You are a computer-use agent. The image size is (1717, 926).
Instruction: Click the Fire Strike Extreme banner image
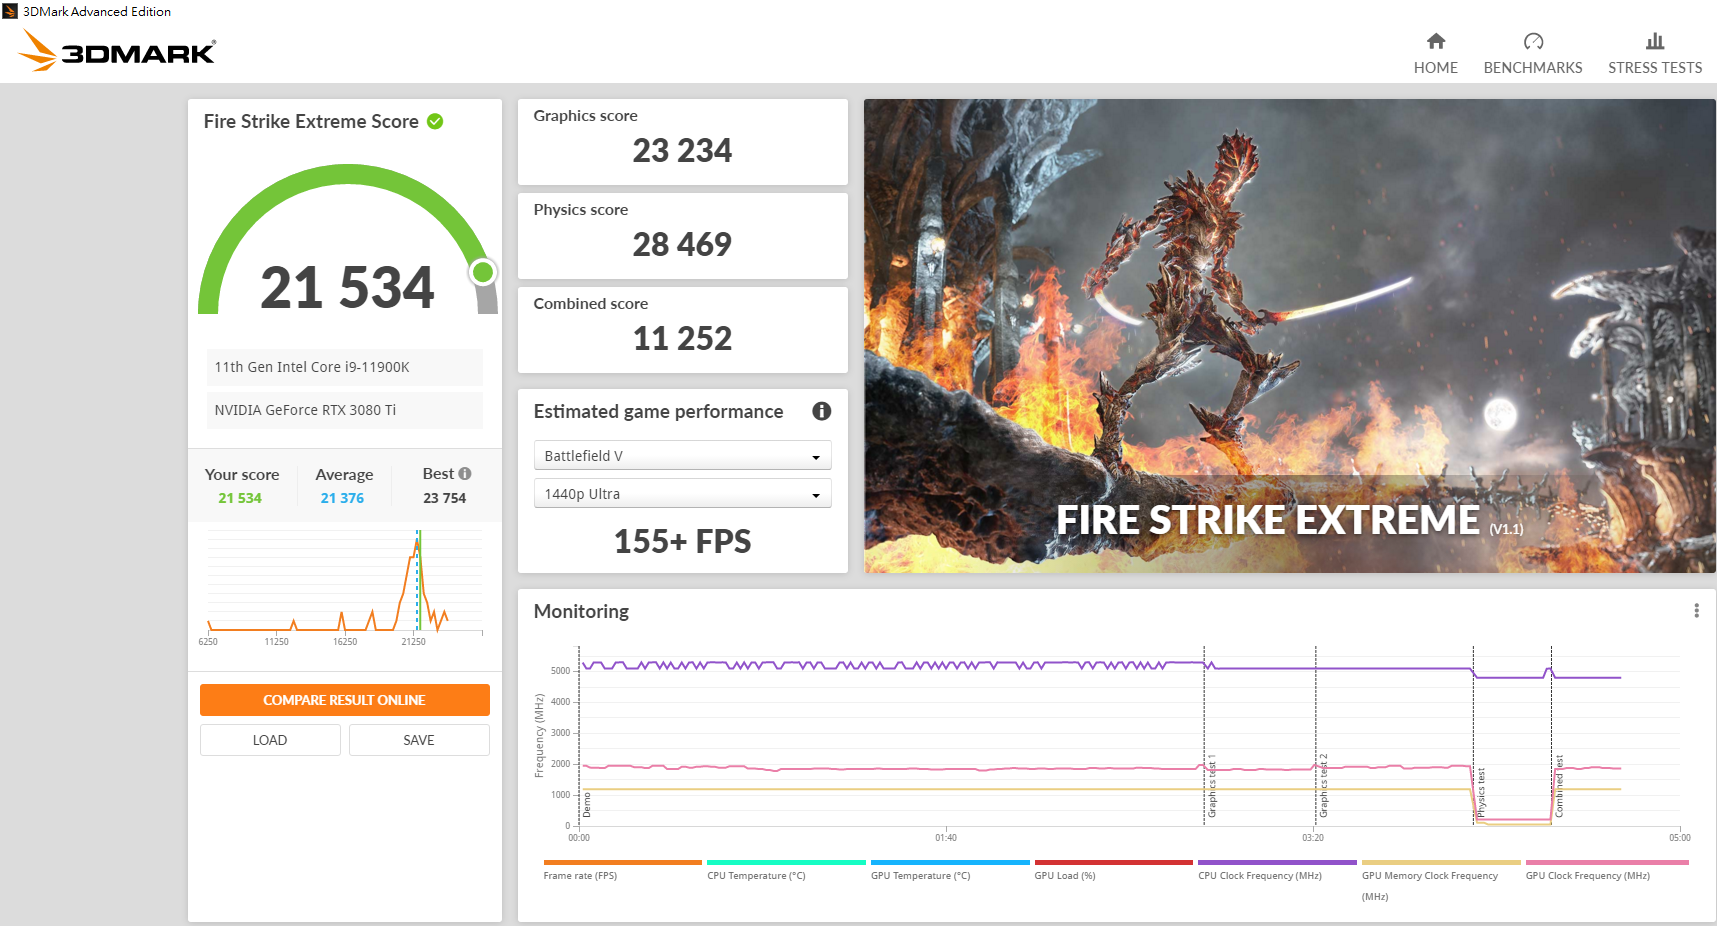[x=1290, y=336]
